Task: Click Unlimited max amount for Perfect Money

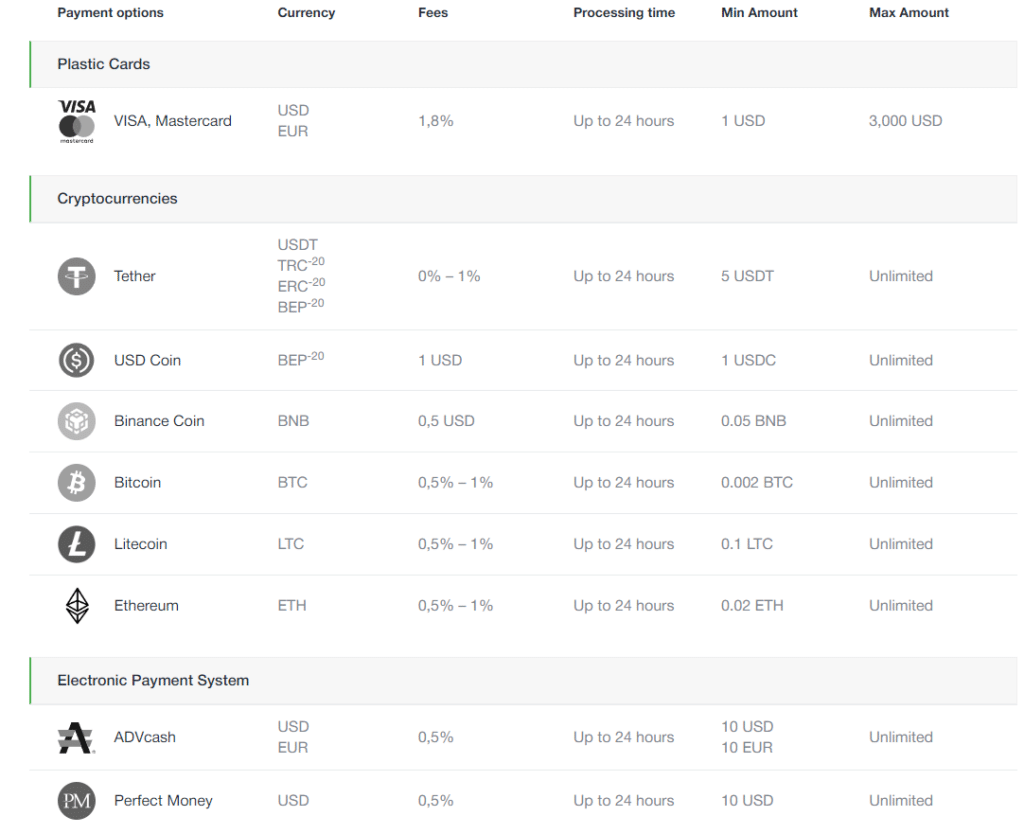Action: tap(901, 801)
